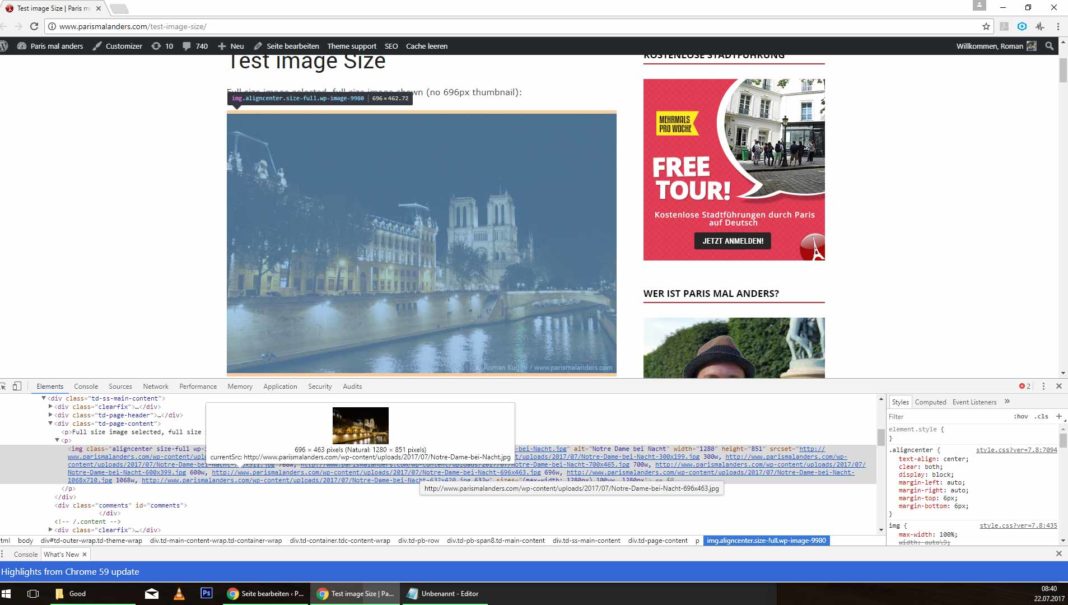Select the div.td-page-content breadcrumb
Image resolution: width=1068 pixels, height=605 pixels.
657,540
